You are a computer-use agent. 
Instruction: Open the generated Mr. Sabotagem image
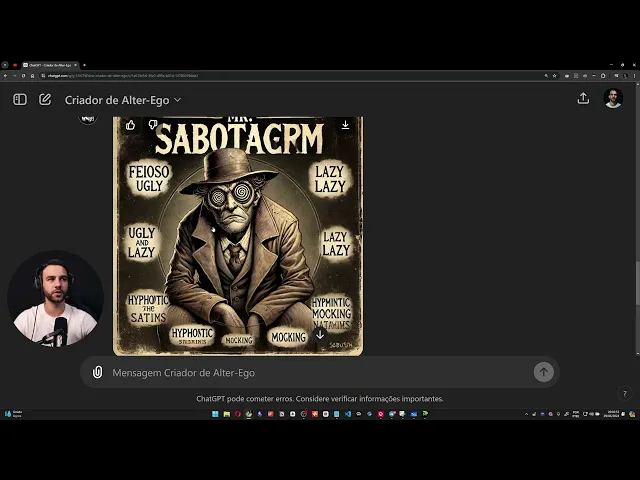238,236
